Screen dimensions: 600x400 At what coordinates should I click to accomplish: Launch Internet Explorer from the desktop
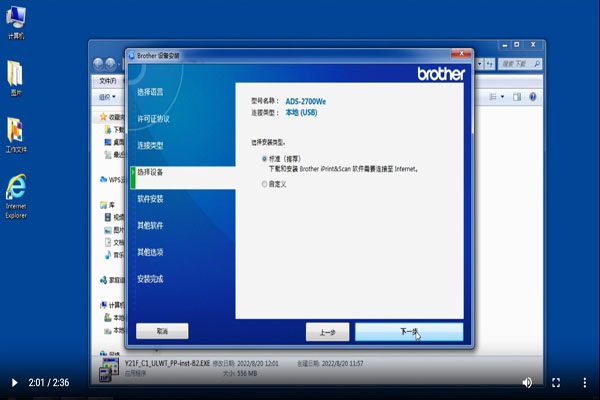(x=16, y=196)
